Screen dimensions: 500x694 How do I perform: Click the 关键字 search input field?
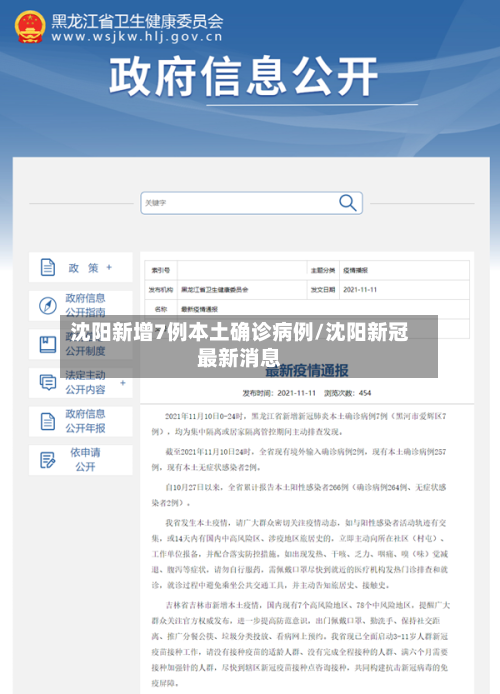[x=239, y=203]
